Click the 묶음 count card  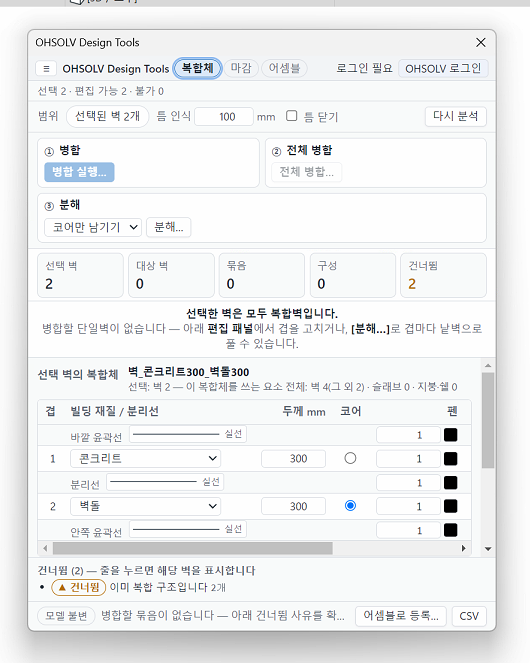(262, 275)
